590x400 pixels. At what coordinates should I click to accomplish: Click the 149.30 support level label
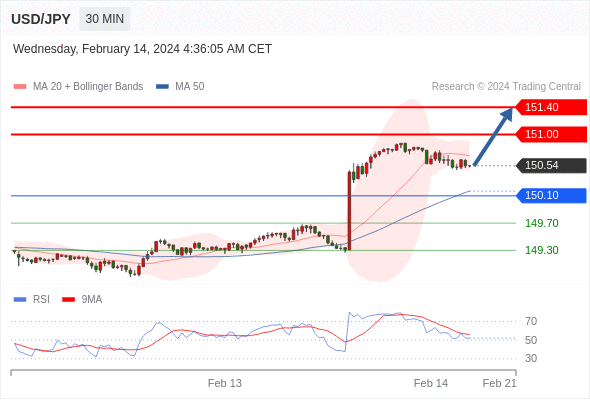click(x=541, y=250)
